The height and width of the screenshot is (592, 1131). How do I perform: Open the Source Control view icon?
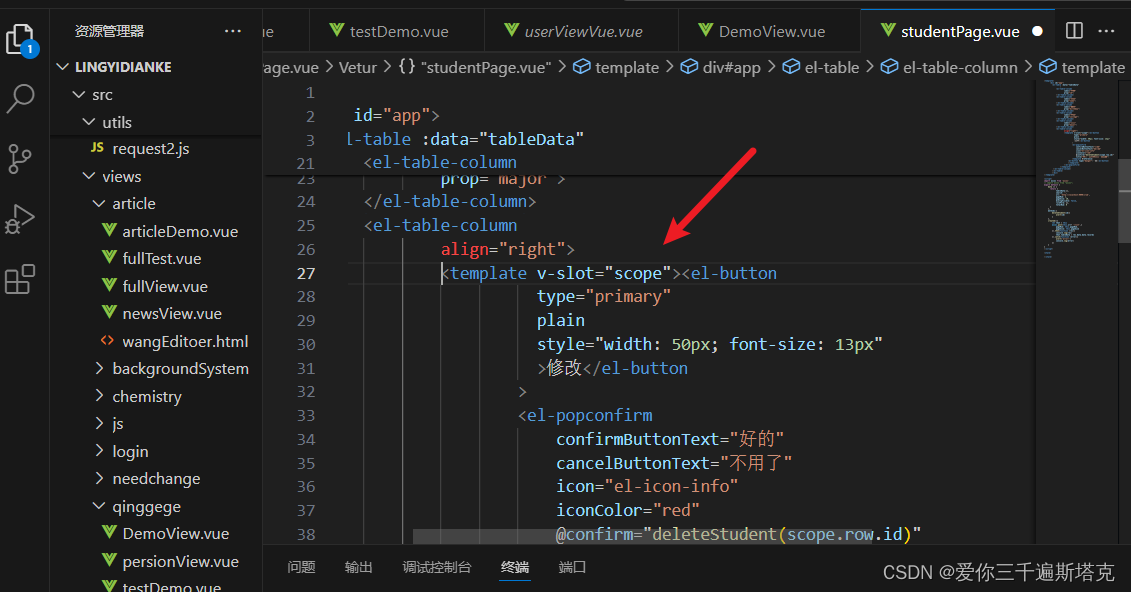(x=19, y=159)
